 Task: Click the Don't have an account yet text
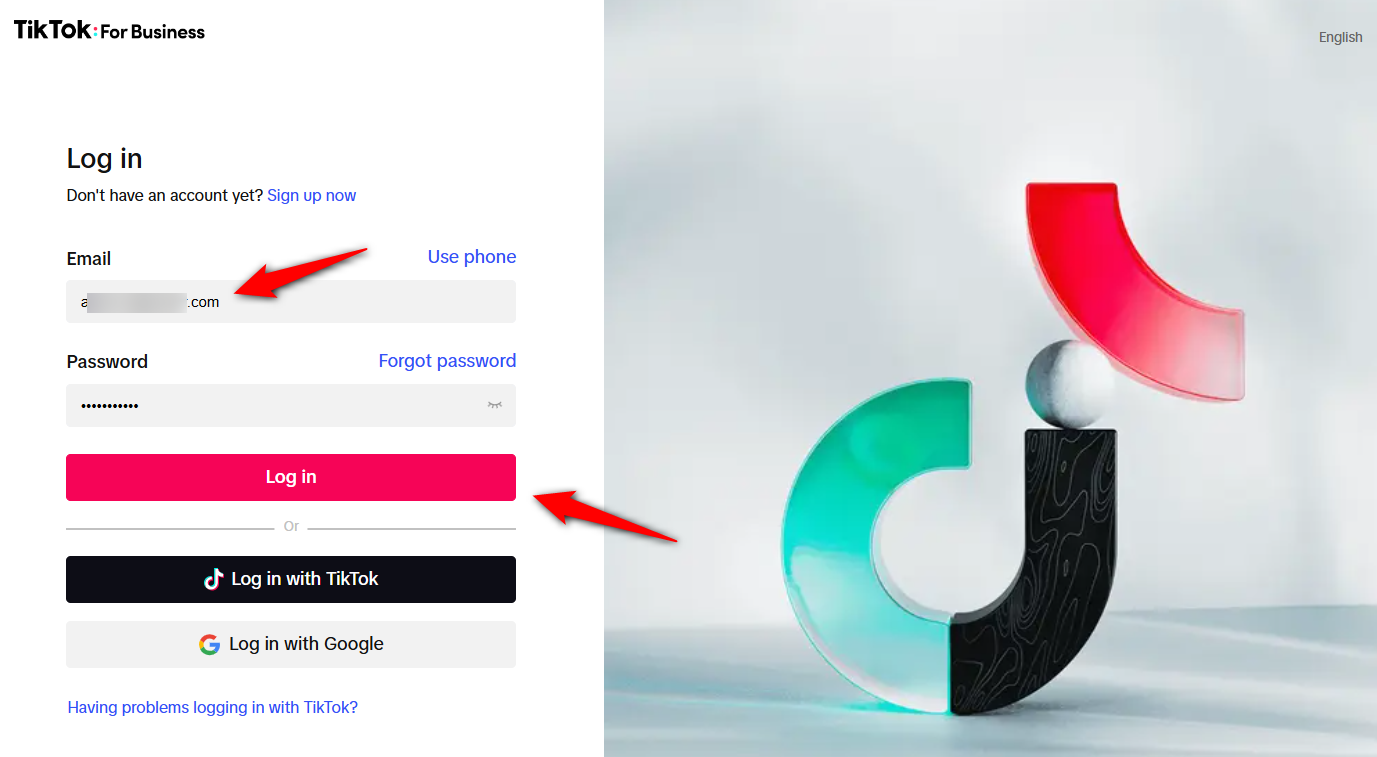point(165,195)
